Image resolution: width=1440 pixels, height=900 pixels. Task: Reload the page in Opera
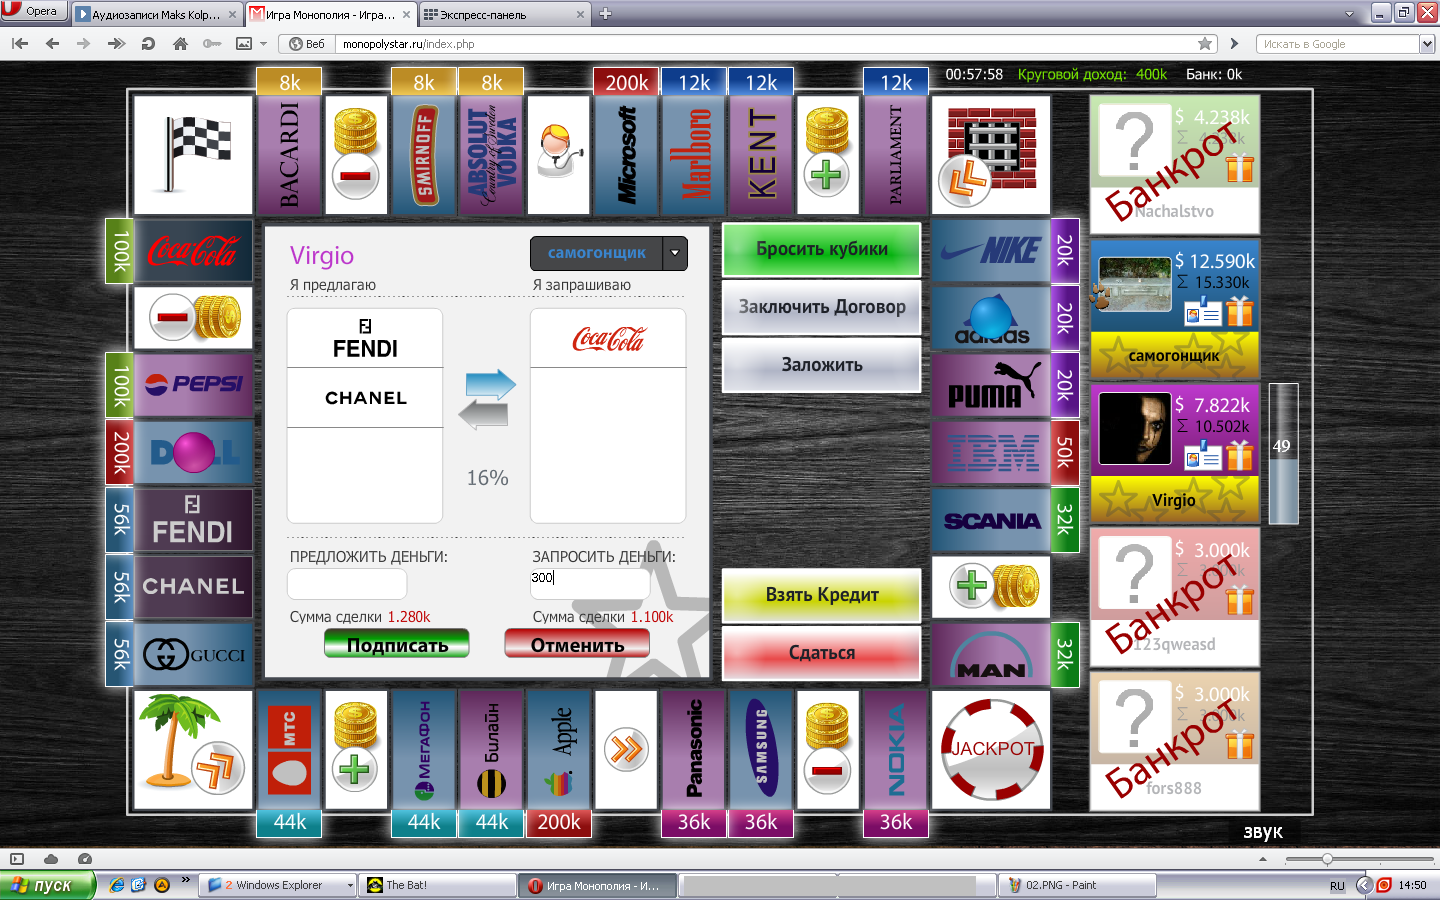pyautogui.click(x=148, y=44)
